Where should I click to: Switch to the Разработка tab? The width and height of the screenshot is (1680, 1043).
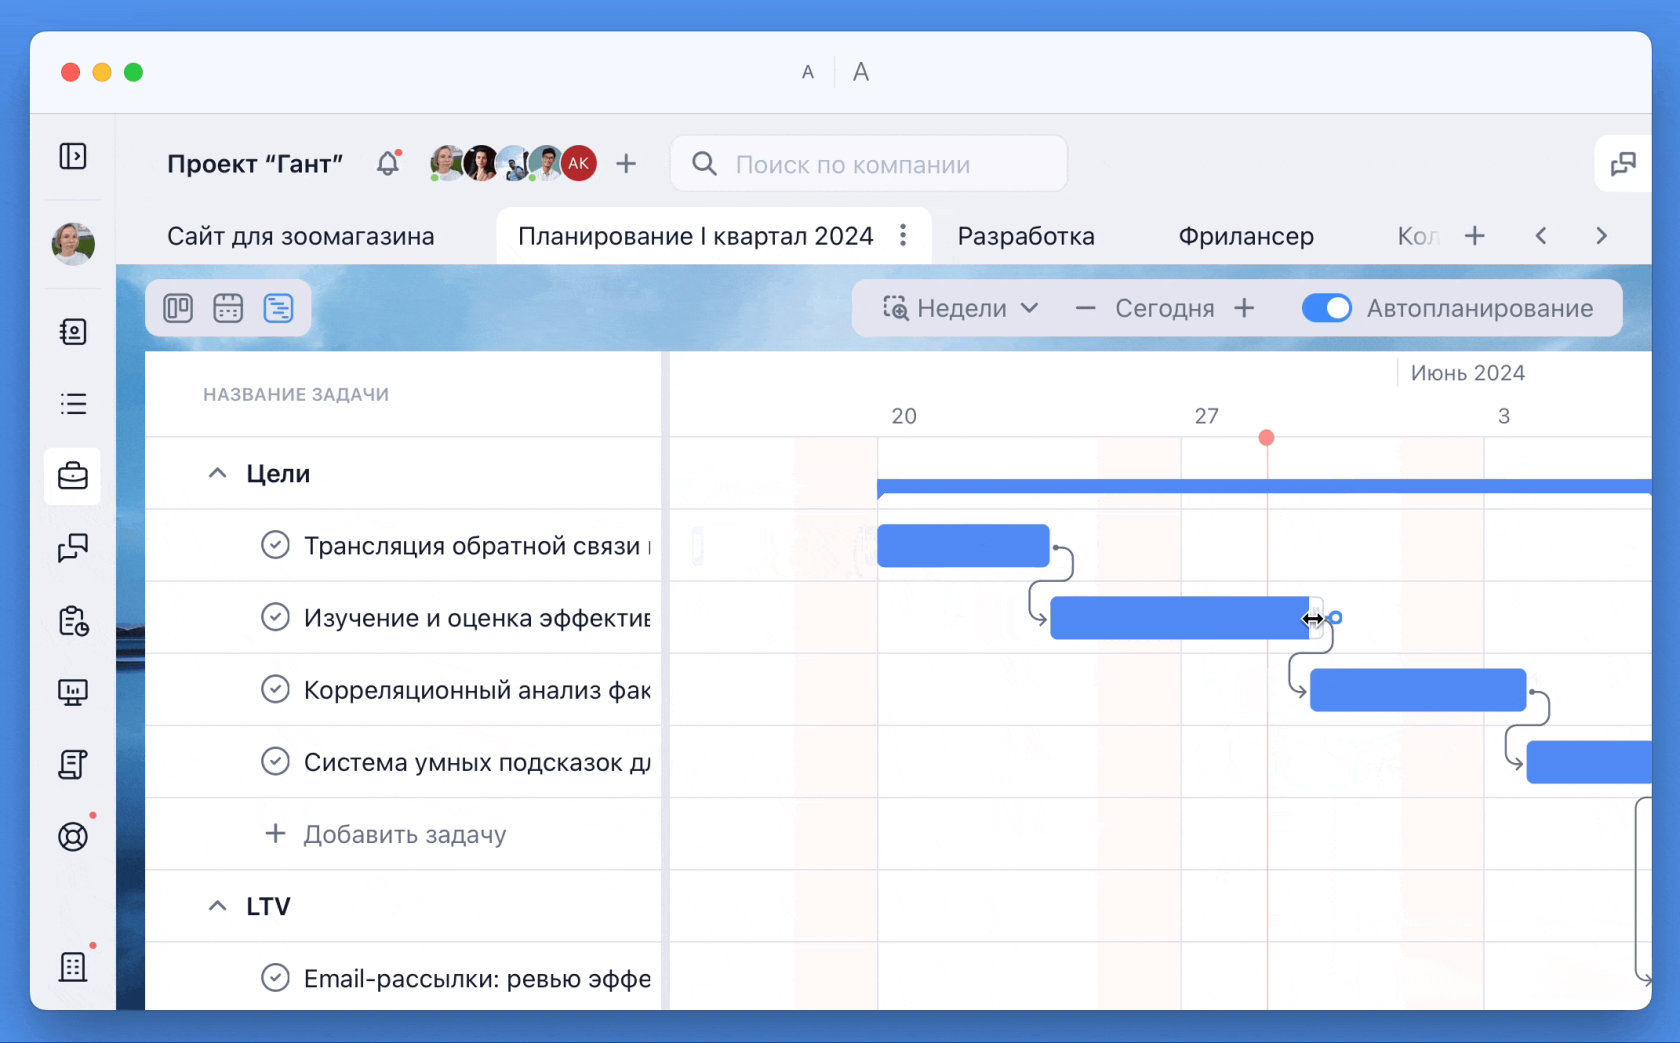coord(1025,236)
